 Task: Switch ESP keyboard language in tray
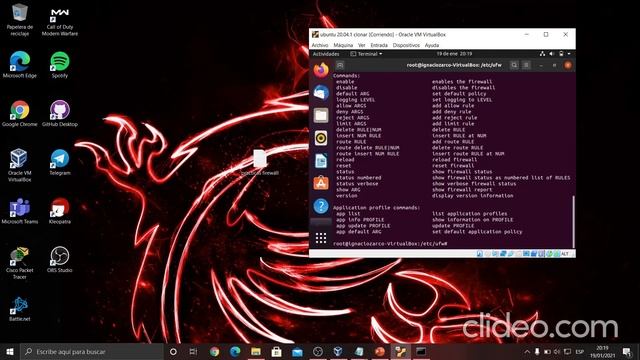click(x=580, y=351)
